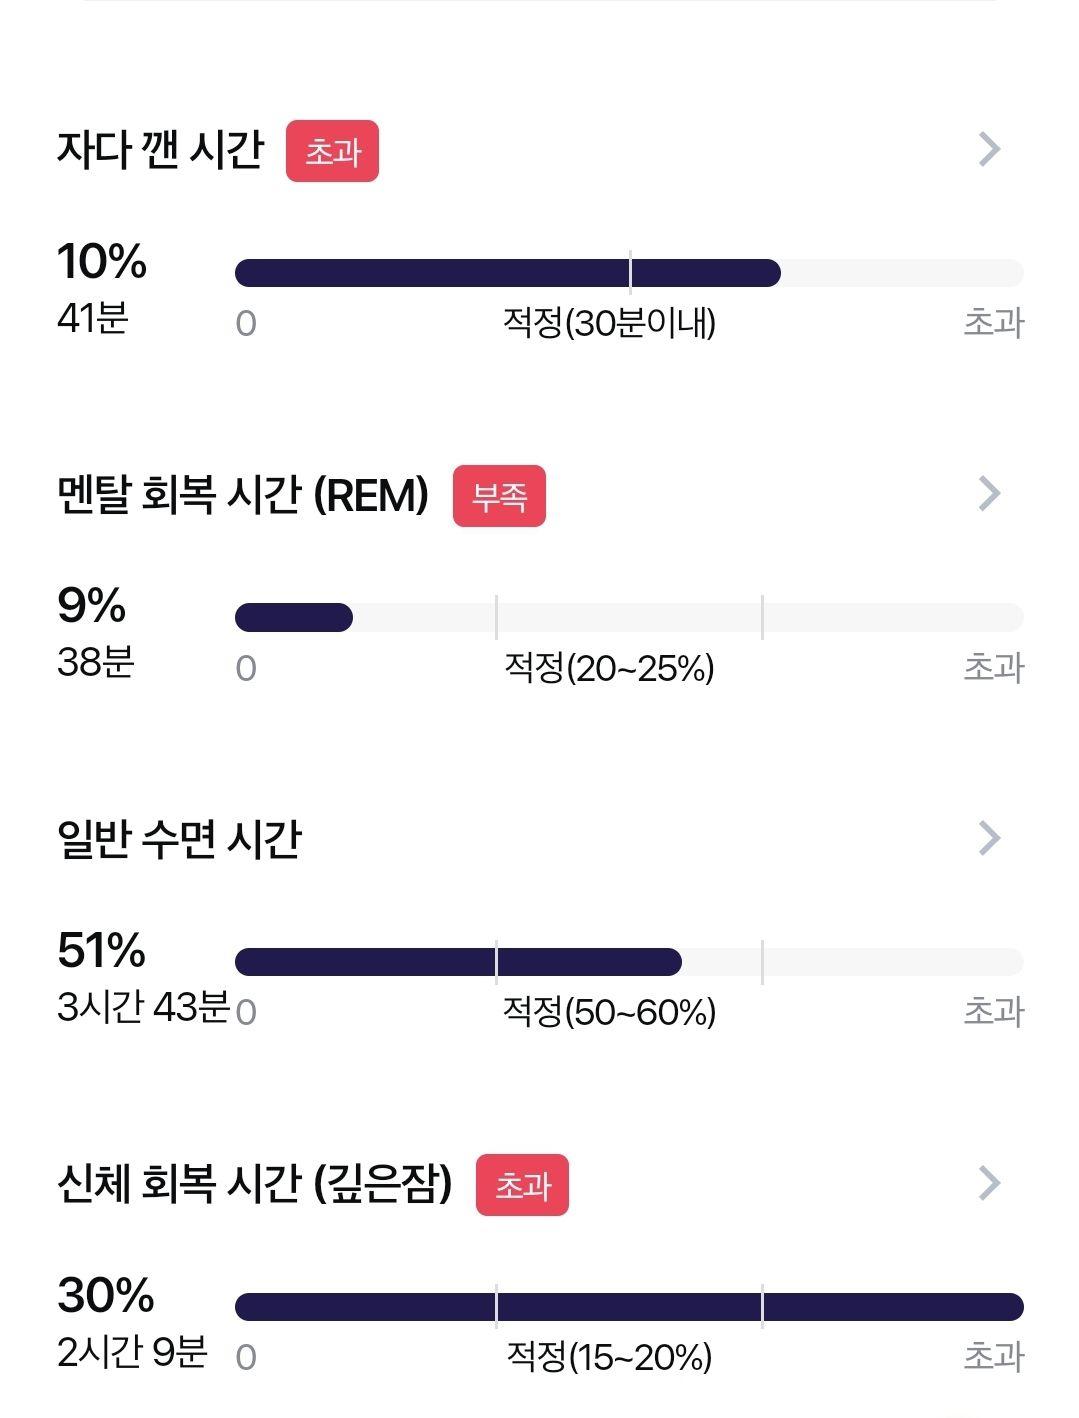This screenshot has width=1079, height=1418.
Task: Tap the 초과 badge beside 자다 깬 시간
Action: click(332, 151)
